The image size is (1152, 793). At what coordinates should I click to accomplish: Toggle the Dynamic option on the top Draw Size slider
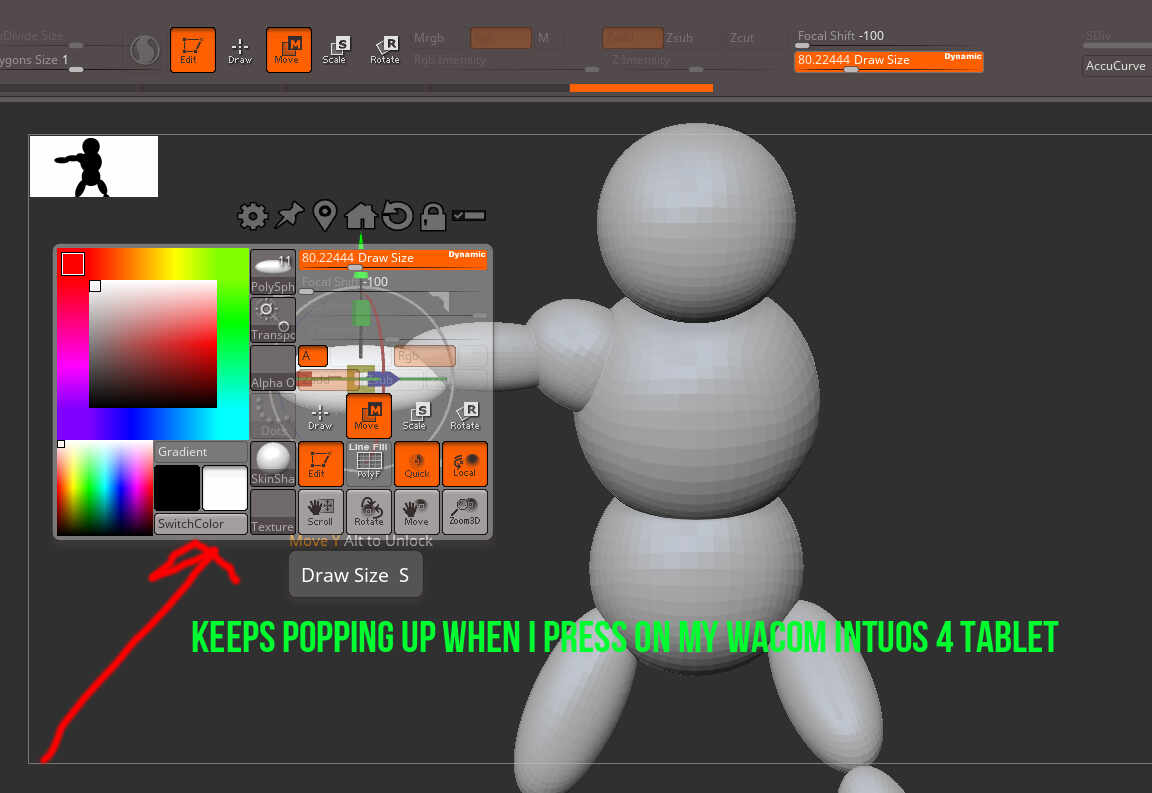pos(962,57)
